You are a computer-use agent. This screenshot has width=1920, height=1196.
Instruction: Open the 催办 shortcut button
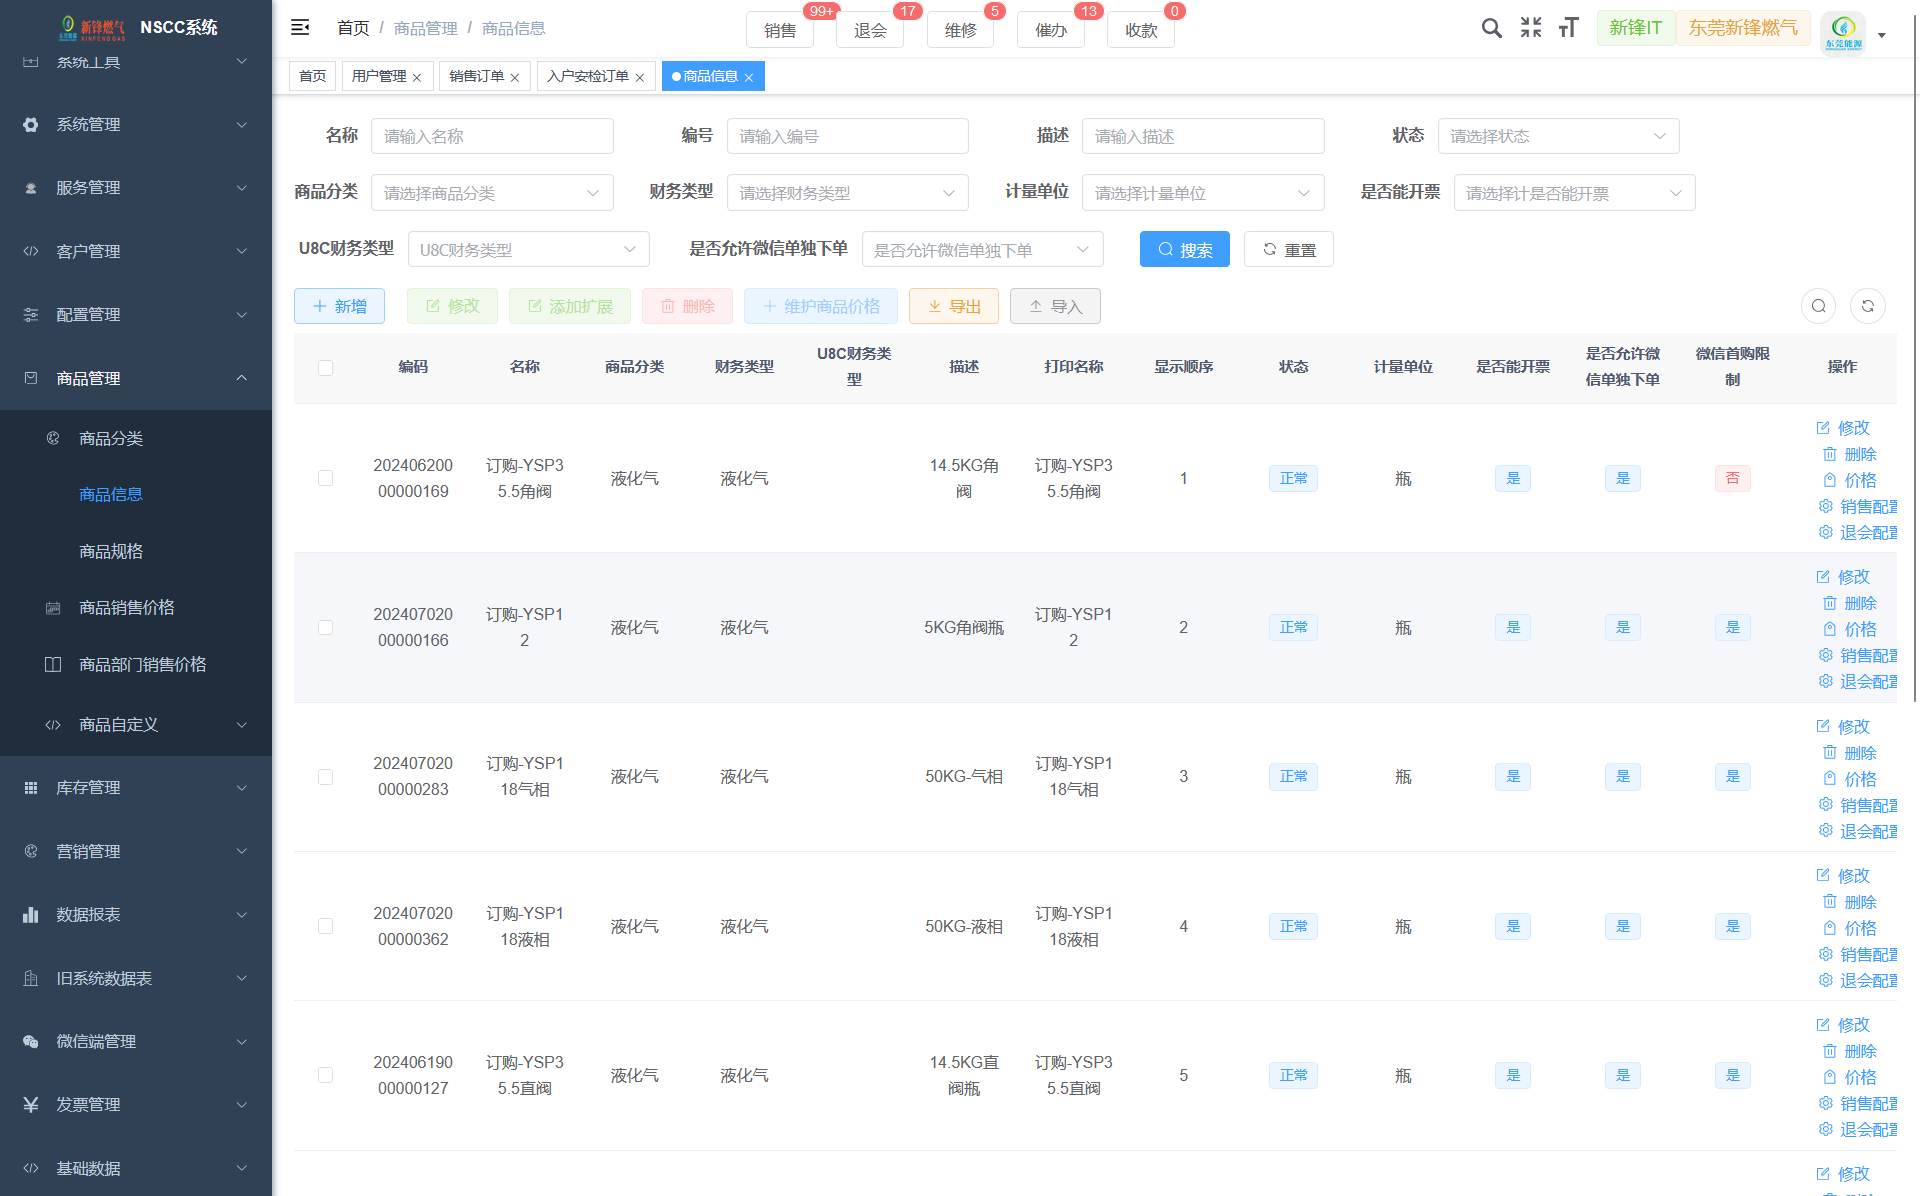coord(1051,30)
